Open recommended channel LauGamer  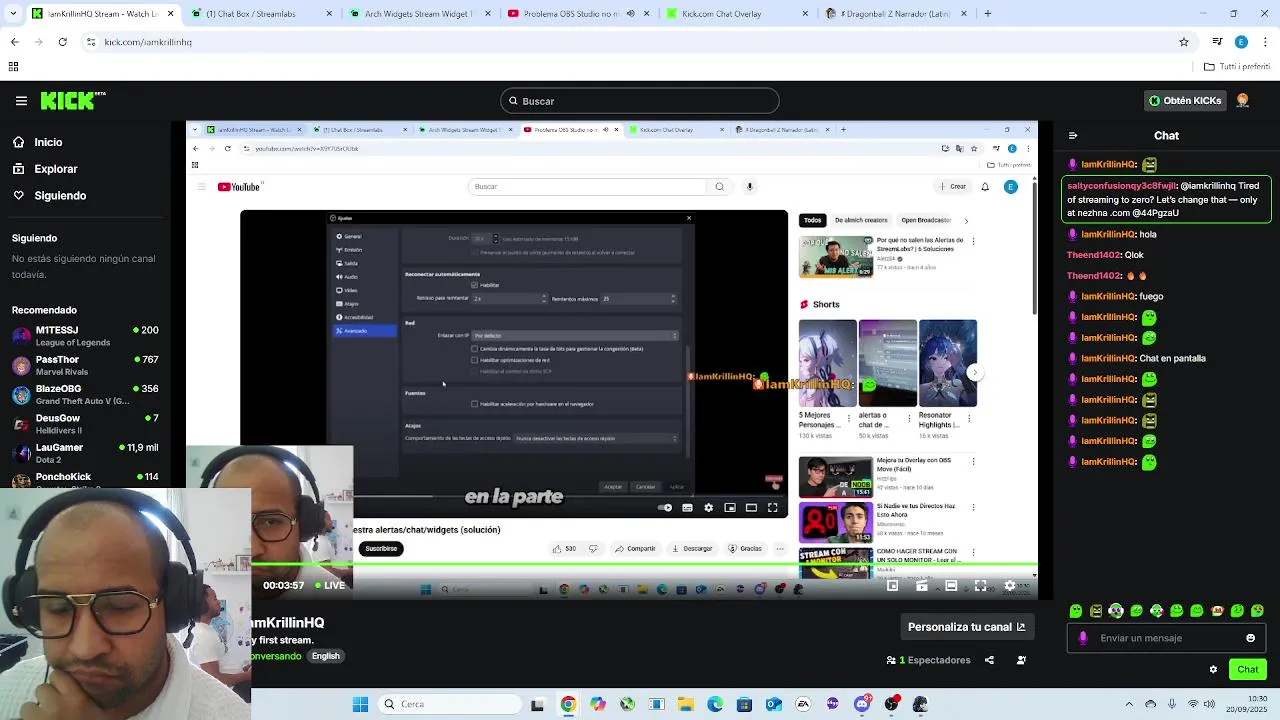85,453
